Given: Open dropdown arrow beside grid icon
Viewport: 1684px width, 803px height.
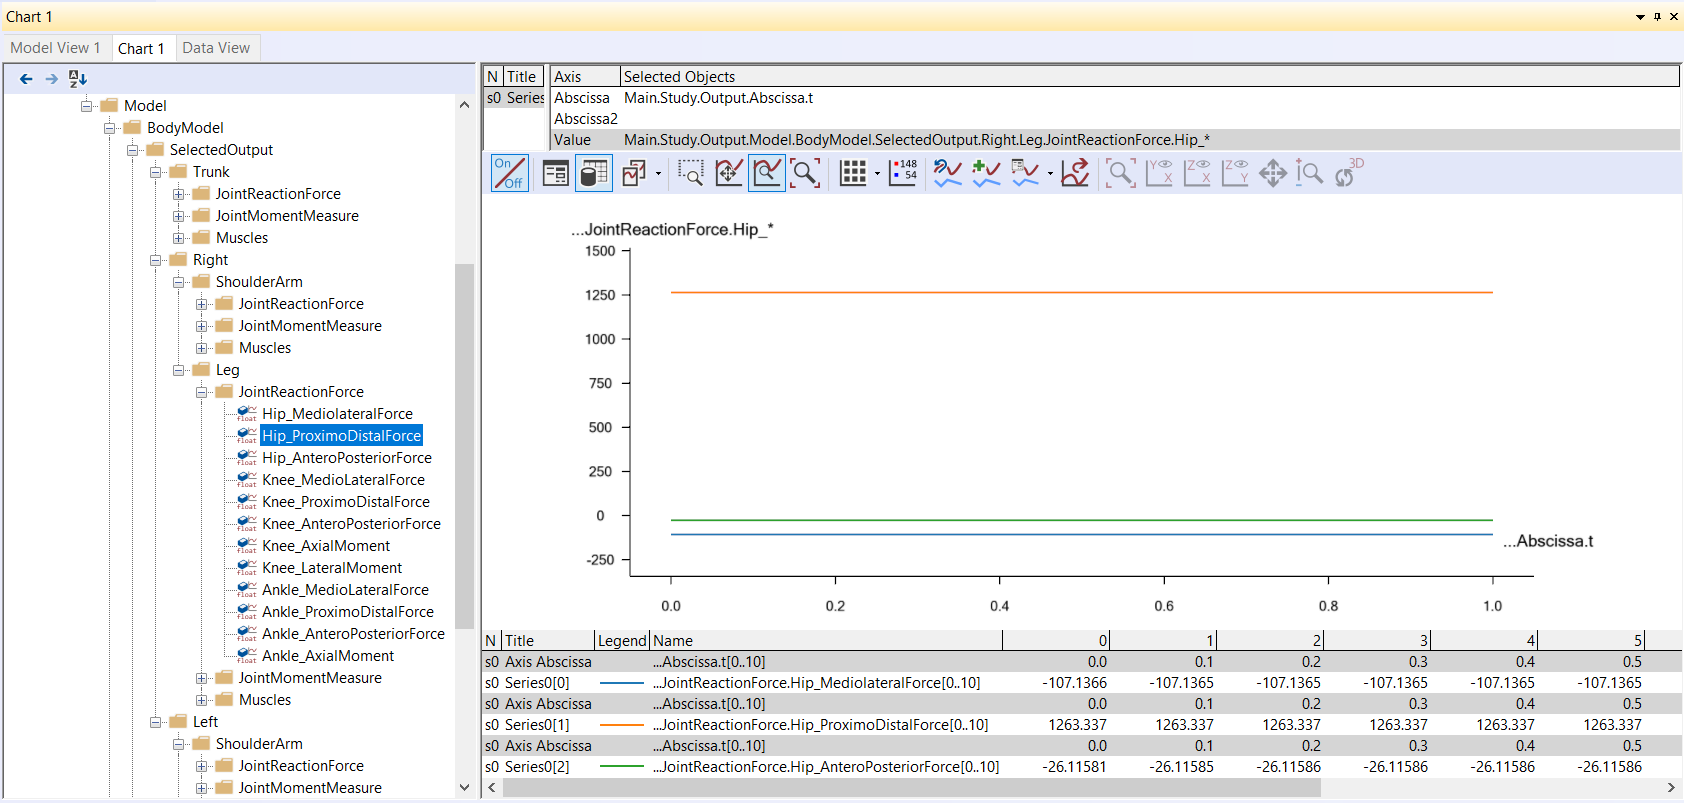Looking at the screenshot, I should 877,174.
